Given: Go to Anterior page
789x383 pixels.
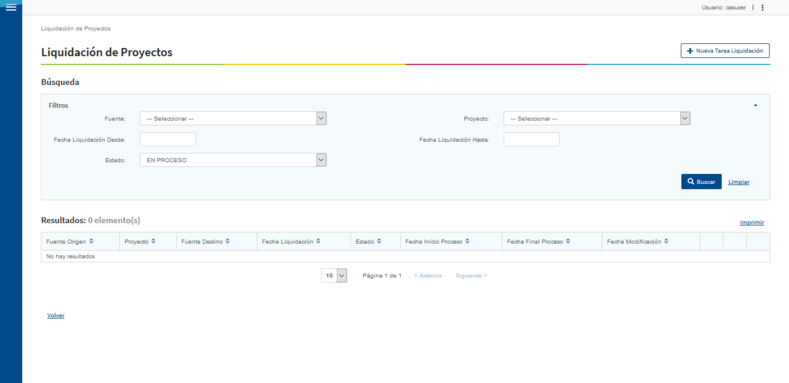Looking at the screenshot, I should click(x=428, y=276).
